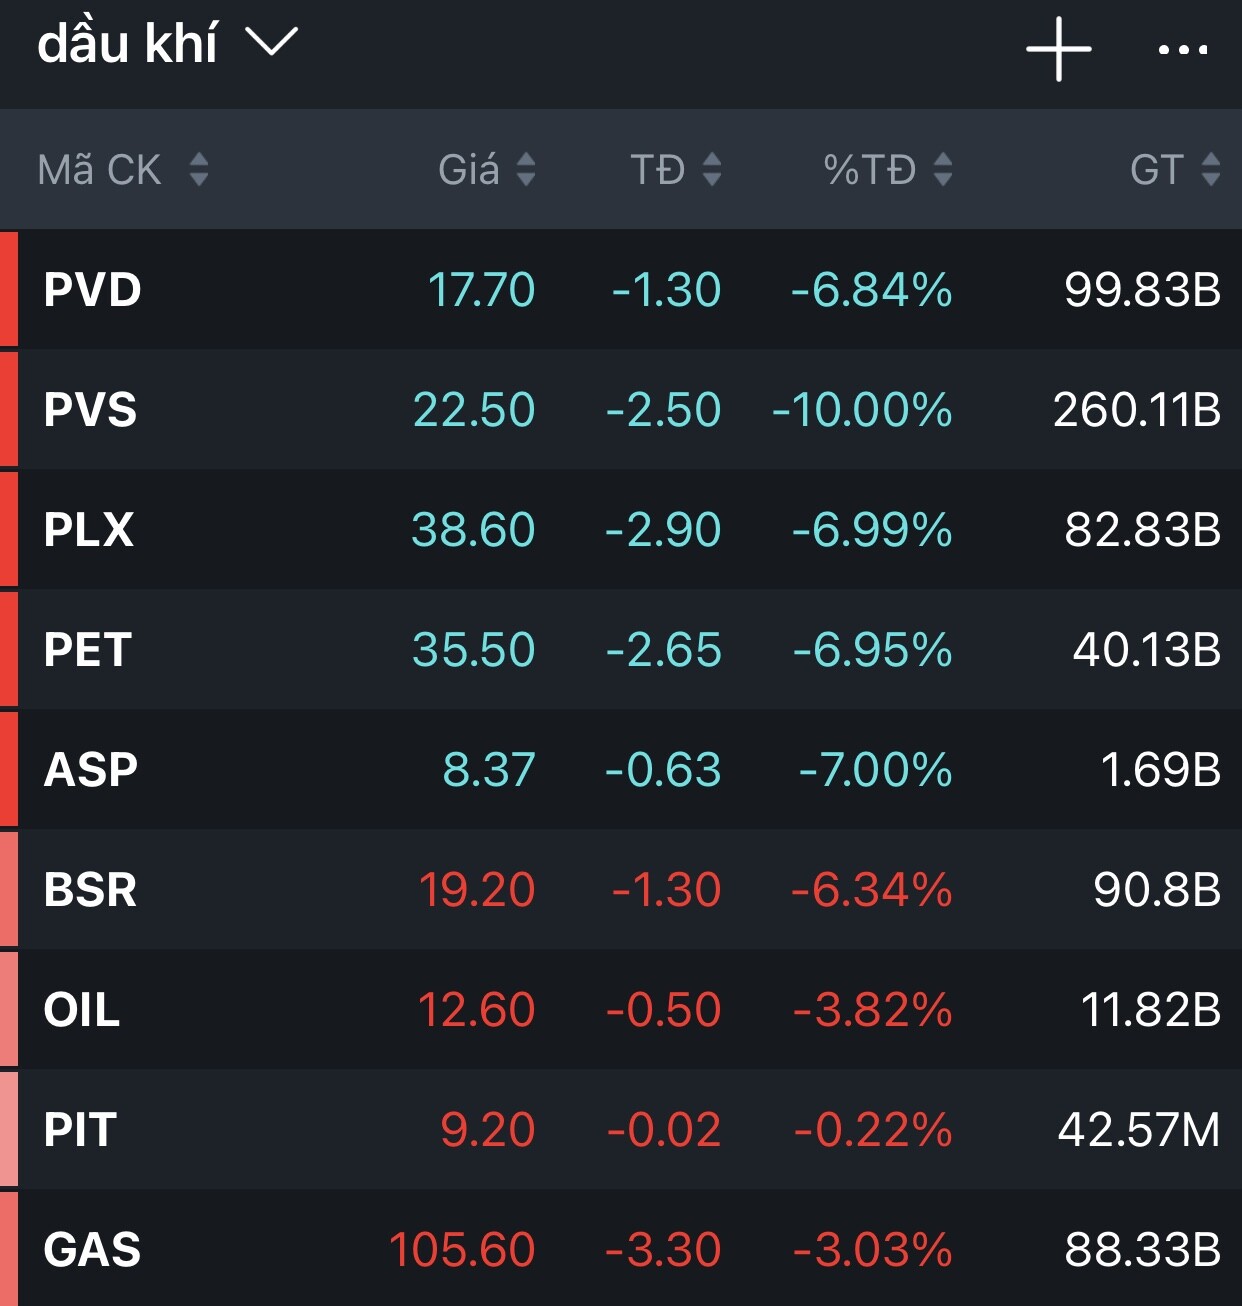Click the red color bar beside PVD
The image size is (1242, 1306).
point(9,289)
